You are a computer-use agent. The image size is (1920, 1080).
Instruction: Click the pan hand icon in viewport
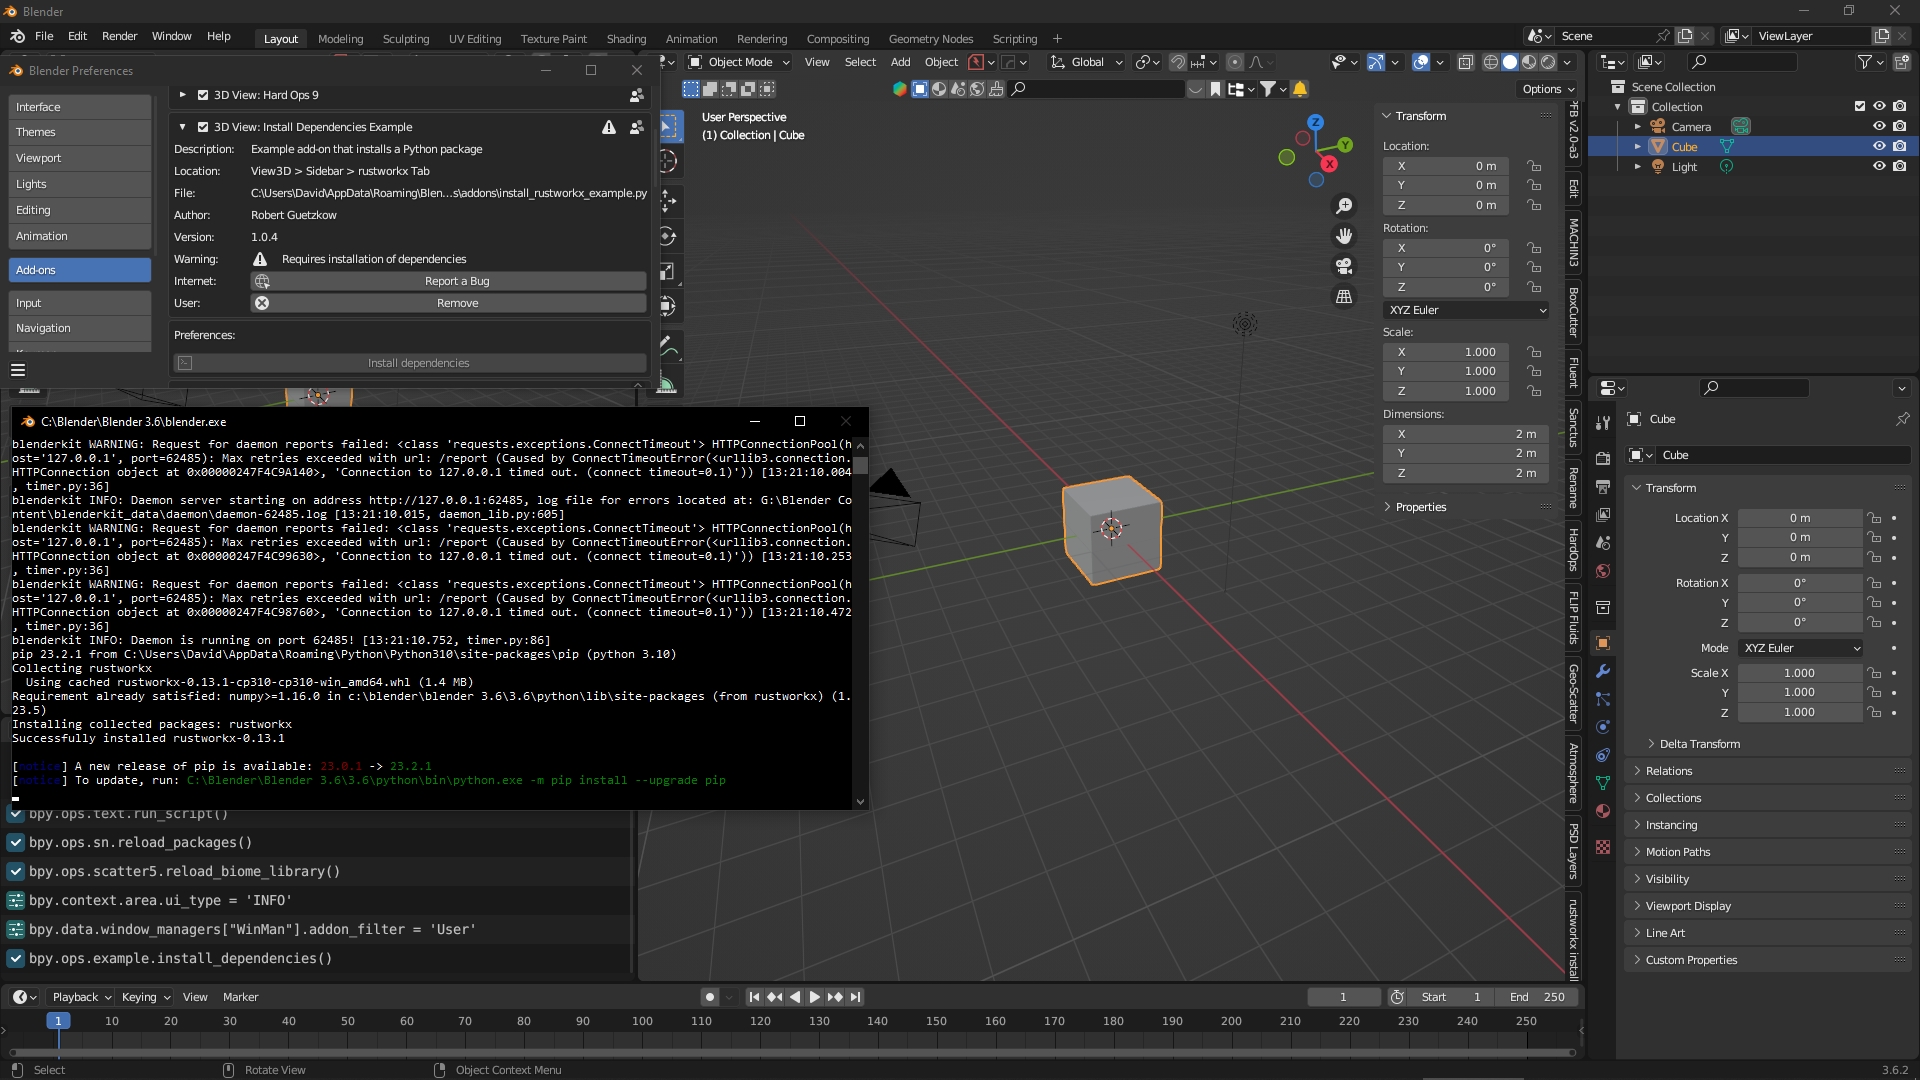point(1344,236)
